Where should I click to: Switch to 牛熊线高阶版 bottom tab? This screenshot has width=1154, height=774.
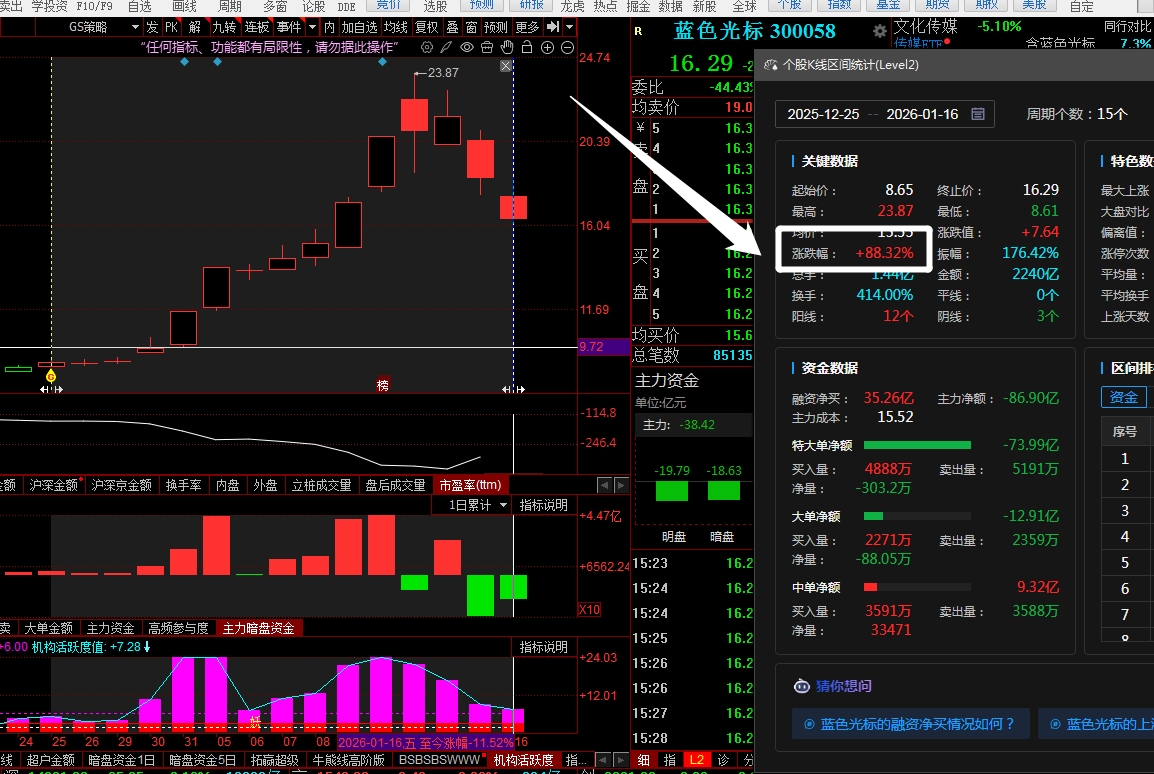pyautogui.click(x=349, y=760)
